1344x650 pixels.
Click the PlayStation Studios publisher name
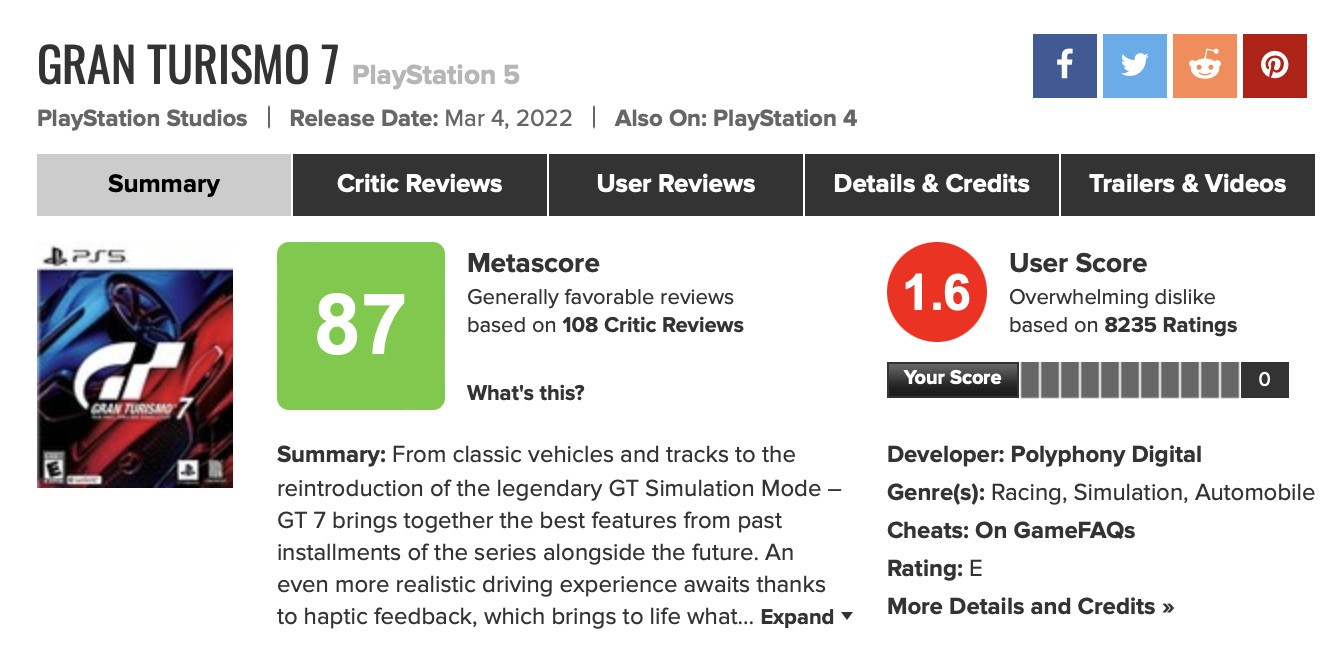142,118
